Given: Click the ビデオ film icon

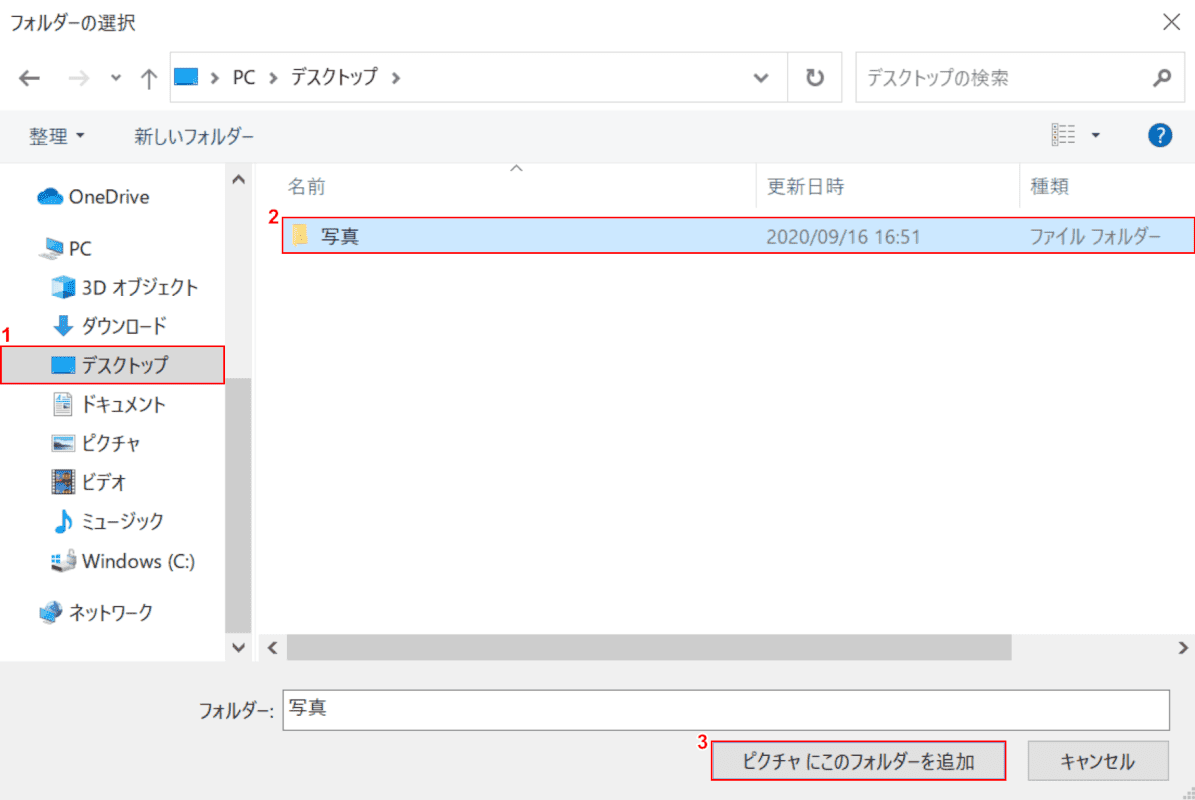Looking at the screenshot, I should click(x=63, y=482).
